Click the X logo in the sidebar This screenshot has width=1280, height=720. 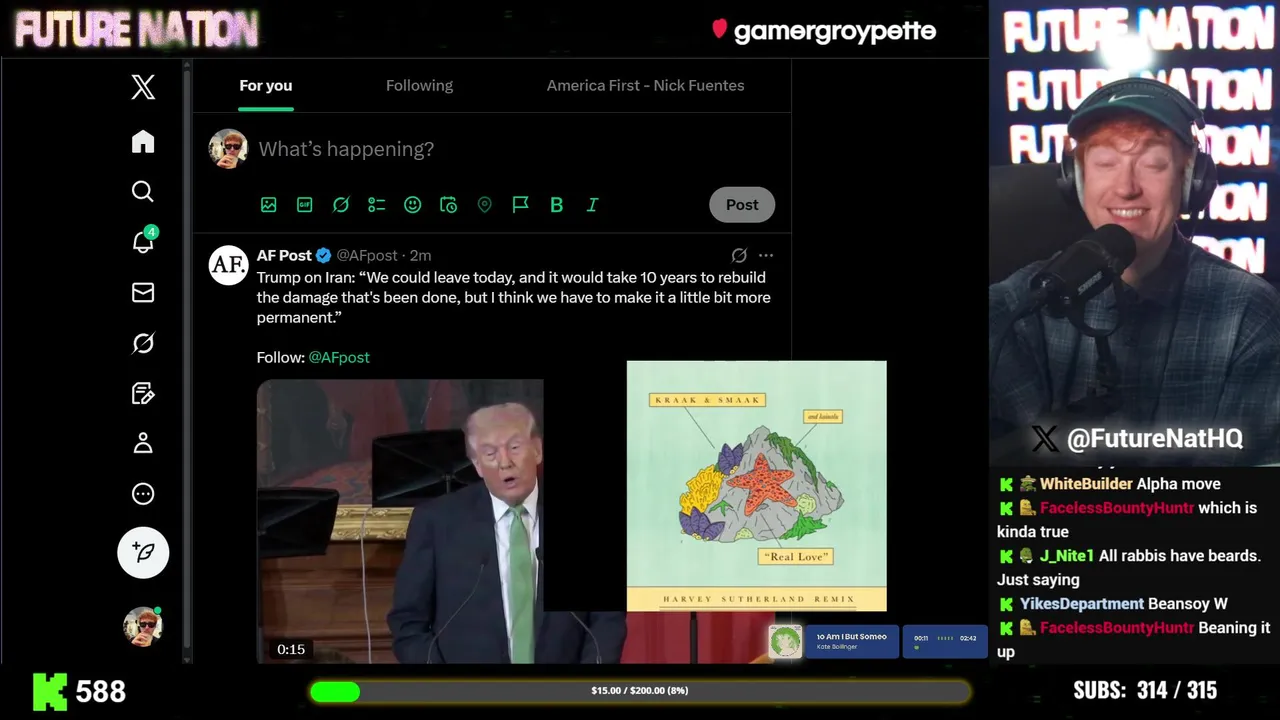[x=143, y=87]
